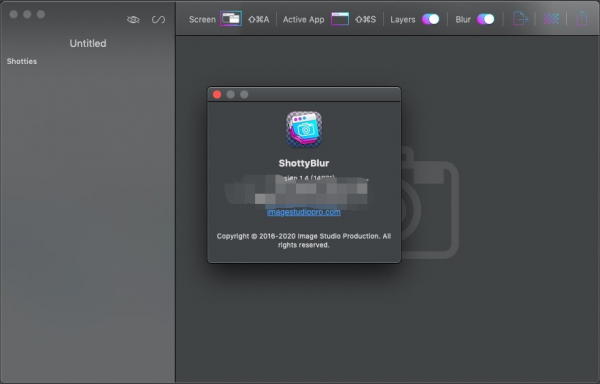Click the checkered pixelate icon in toolbar
The width and height of the screenshot is (600, 384).
pyautogui.click(x=551, y=19)
